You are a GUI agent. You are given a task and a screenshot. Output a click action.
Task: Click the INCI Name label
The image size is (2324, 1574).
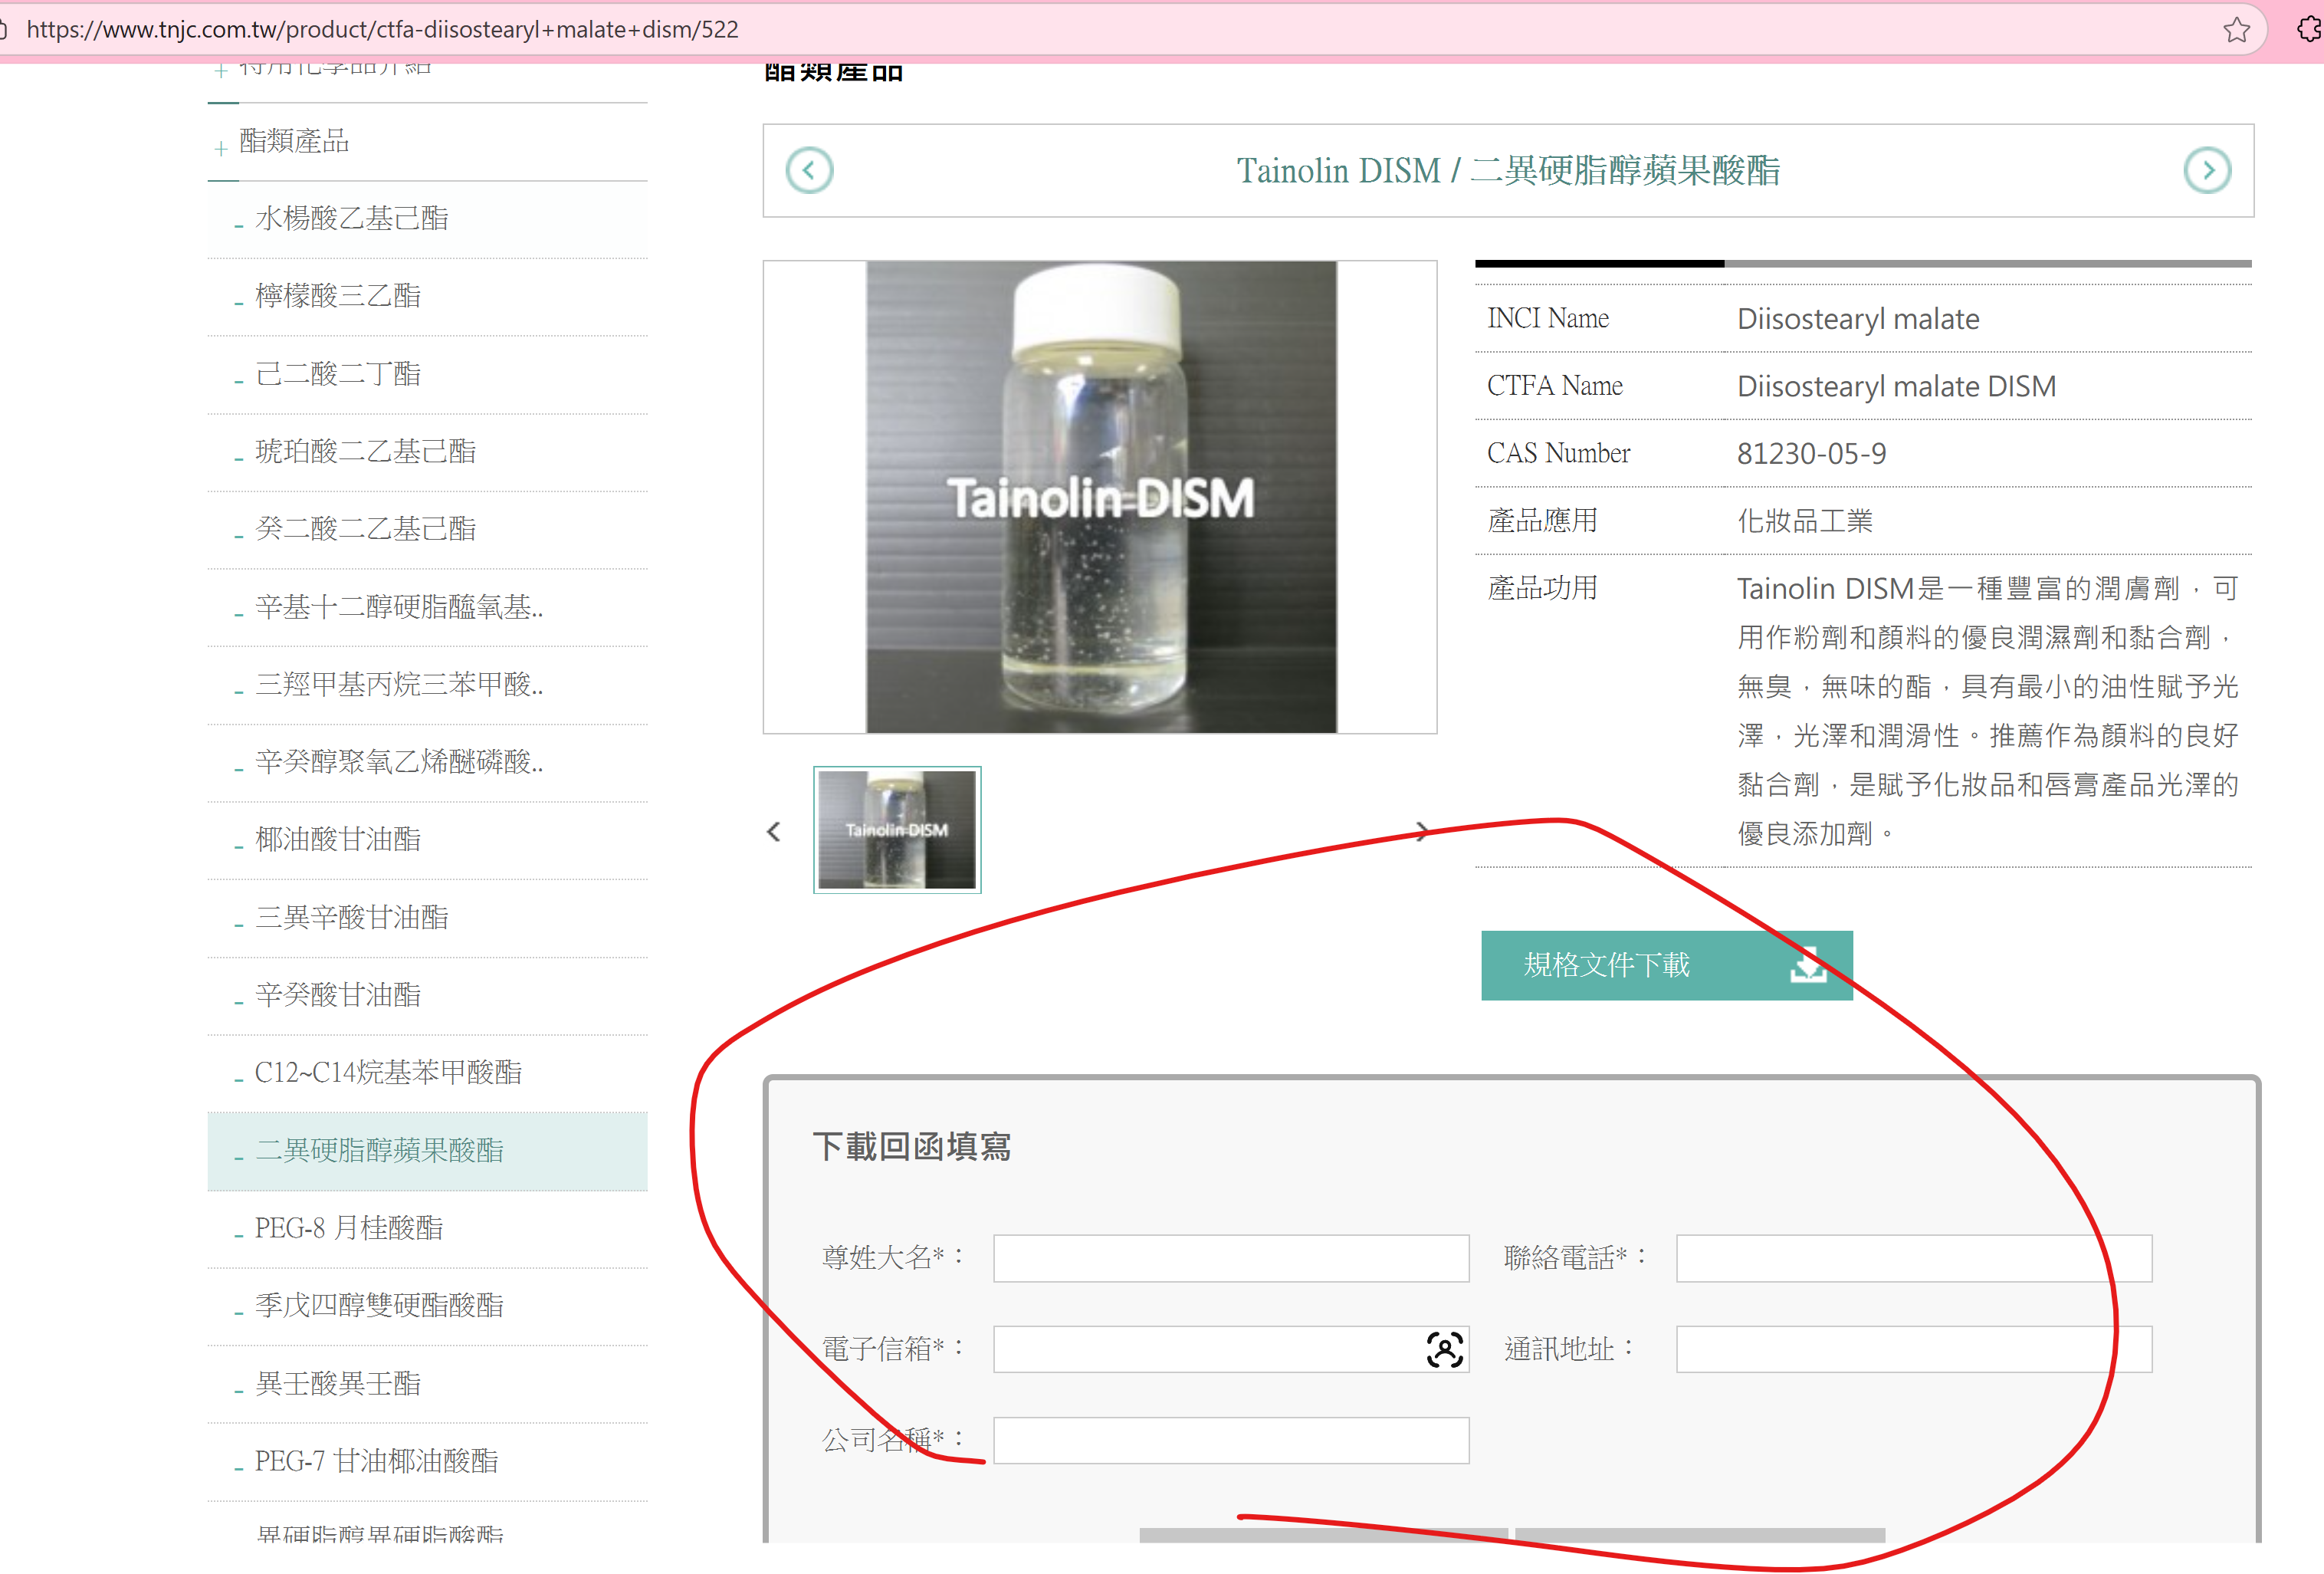(1548, 318)
